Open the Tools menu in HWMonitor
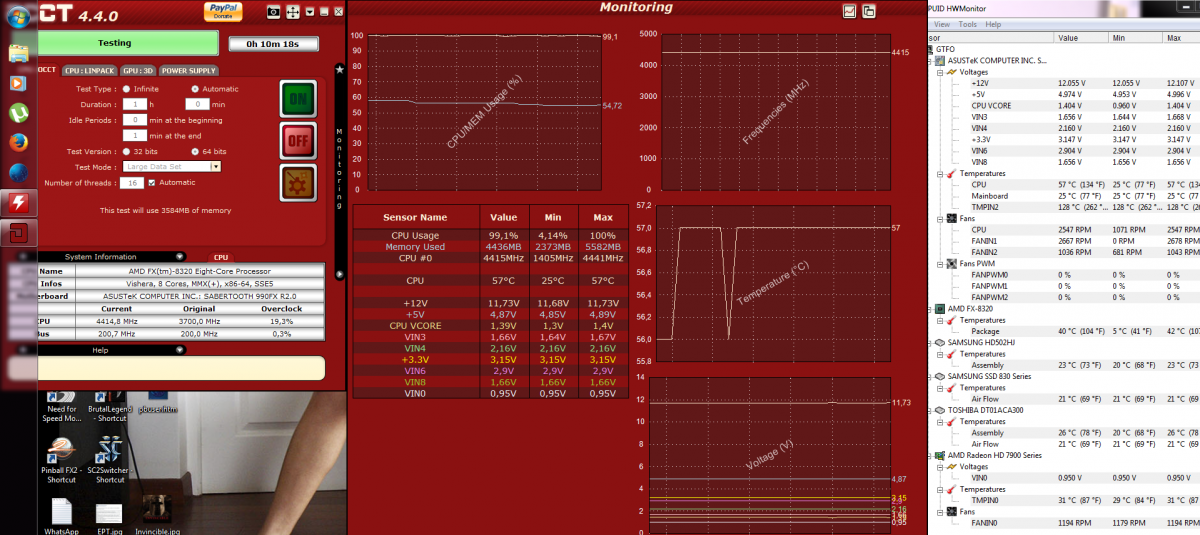The image size is (1200, 535). pos(967,24)
